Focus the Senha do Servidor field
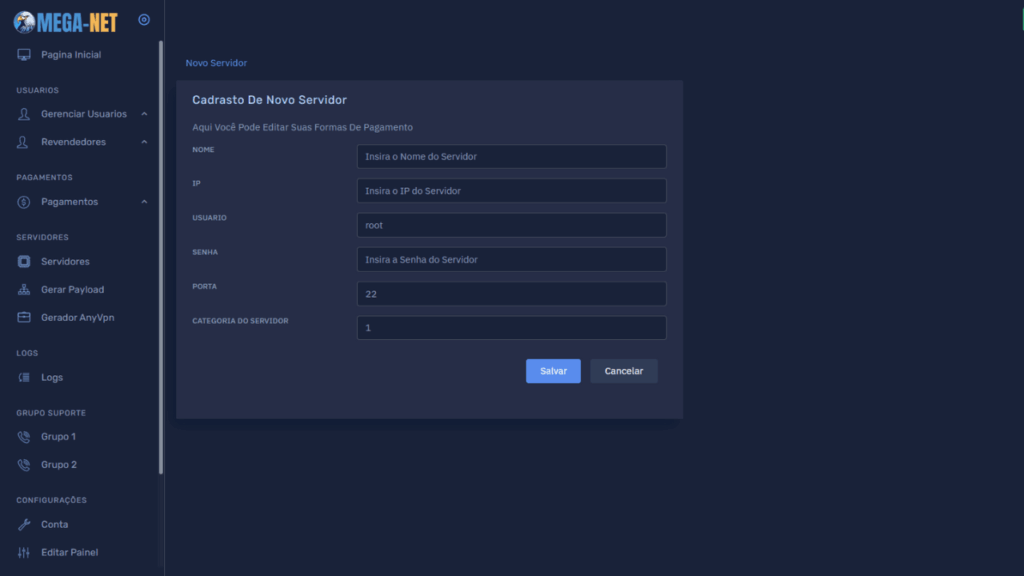Viewport: 1024px width, 576px height. click(511, 259)
